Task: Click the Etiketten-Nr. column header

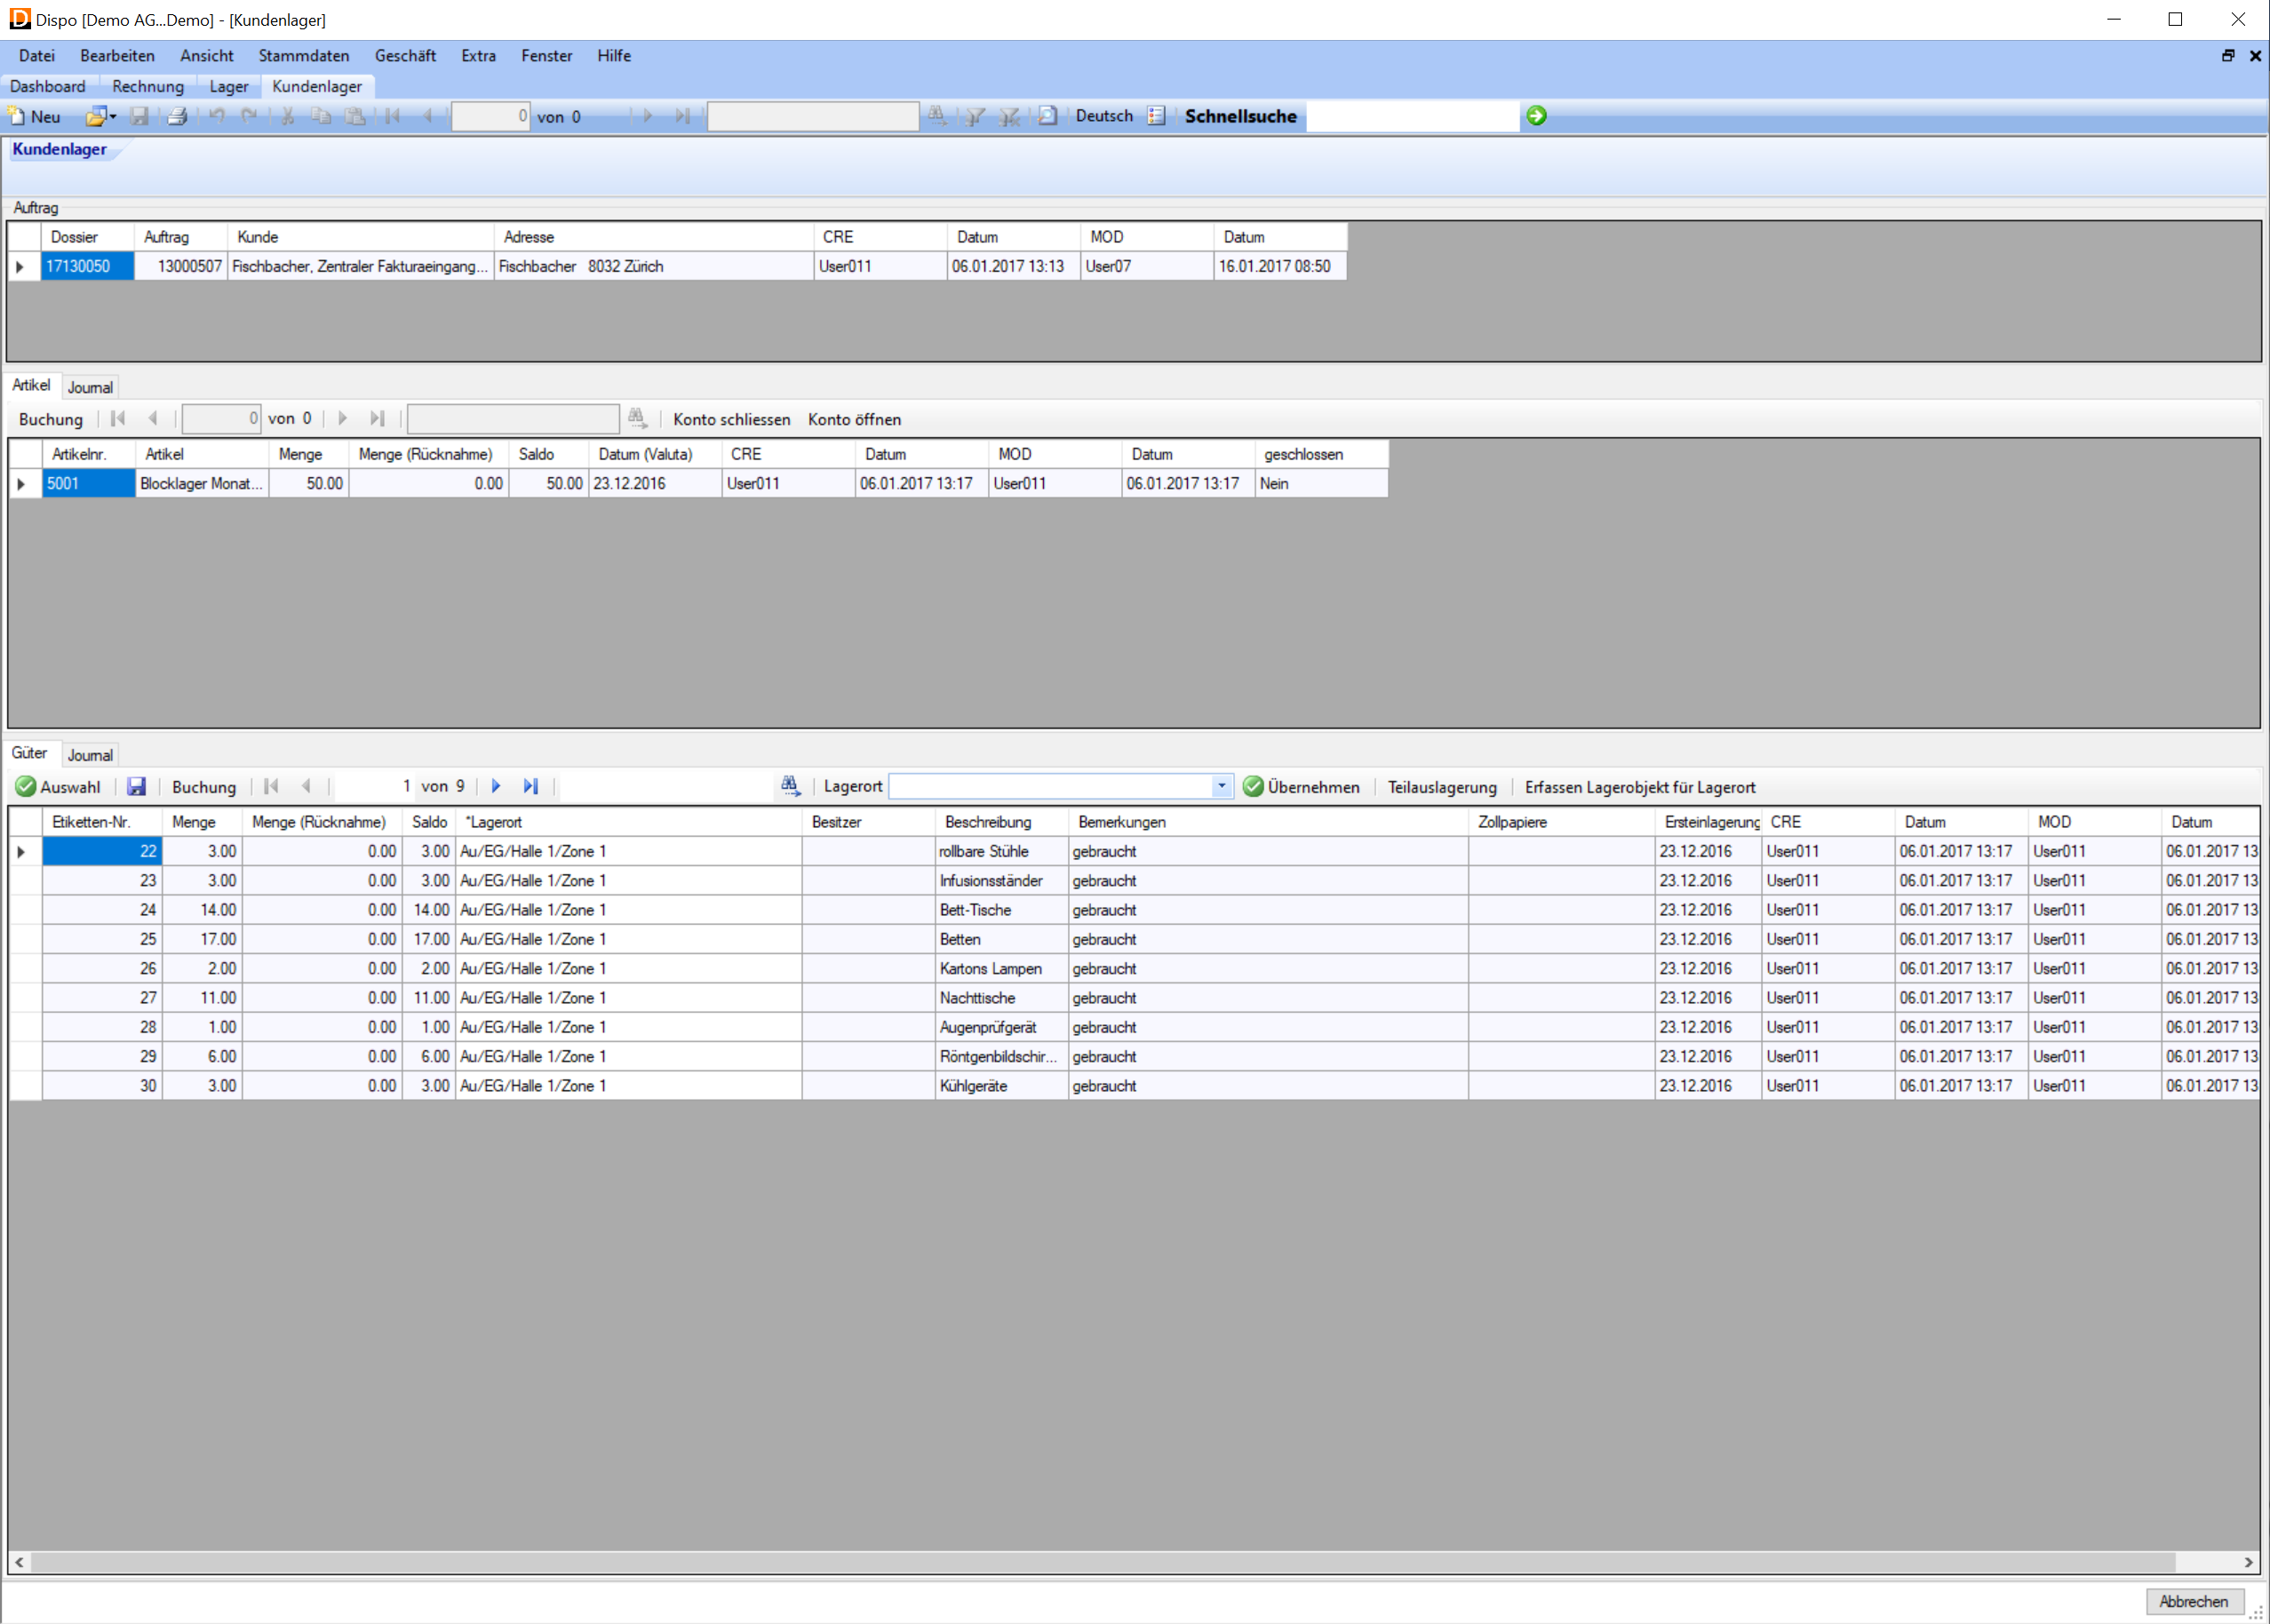Action: [102, 822]
